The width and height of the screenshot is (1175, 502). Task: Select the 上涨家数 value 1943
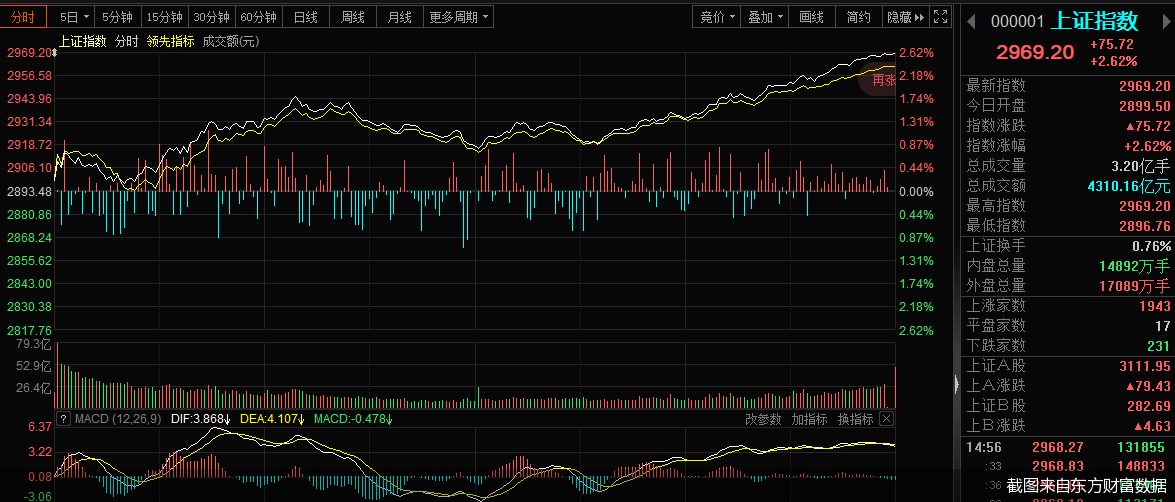(1154, 306)
